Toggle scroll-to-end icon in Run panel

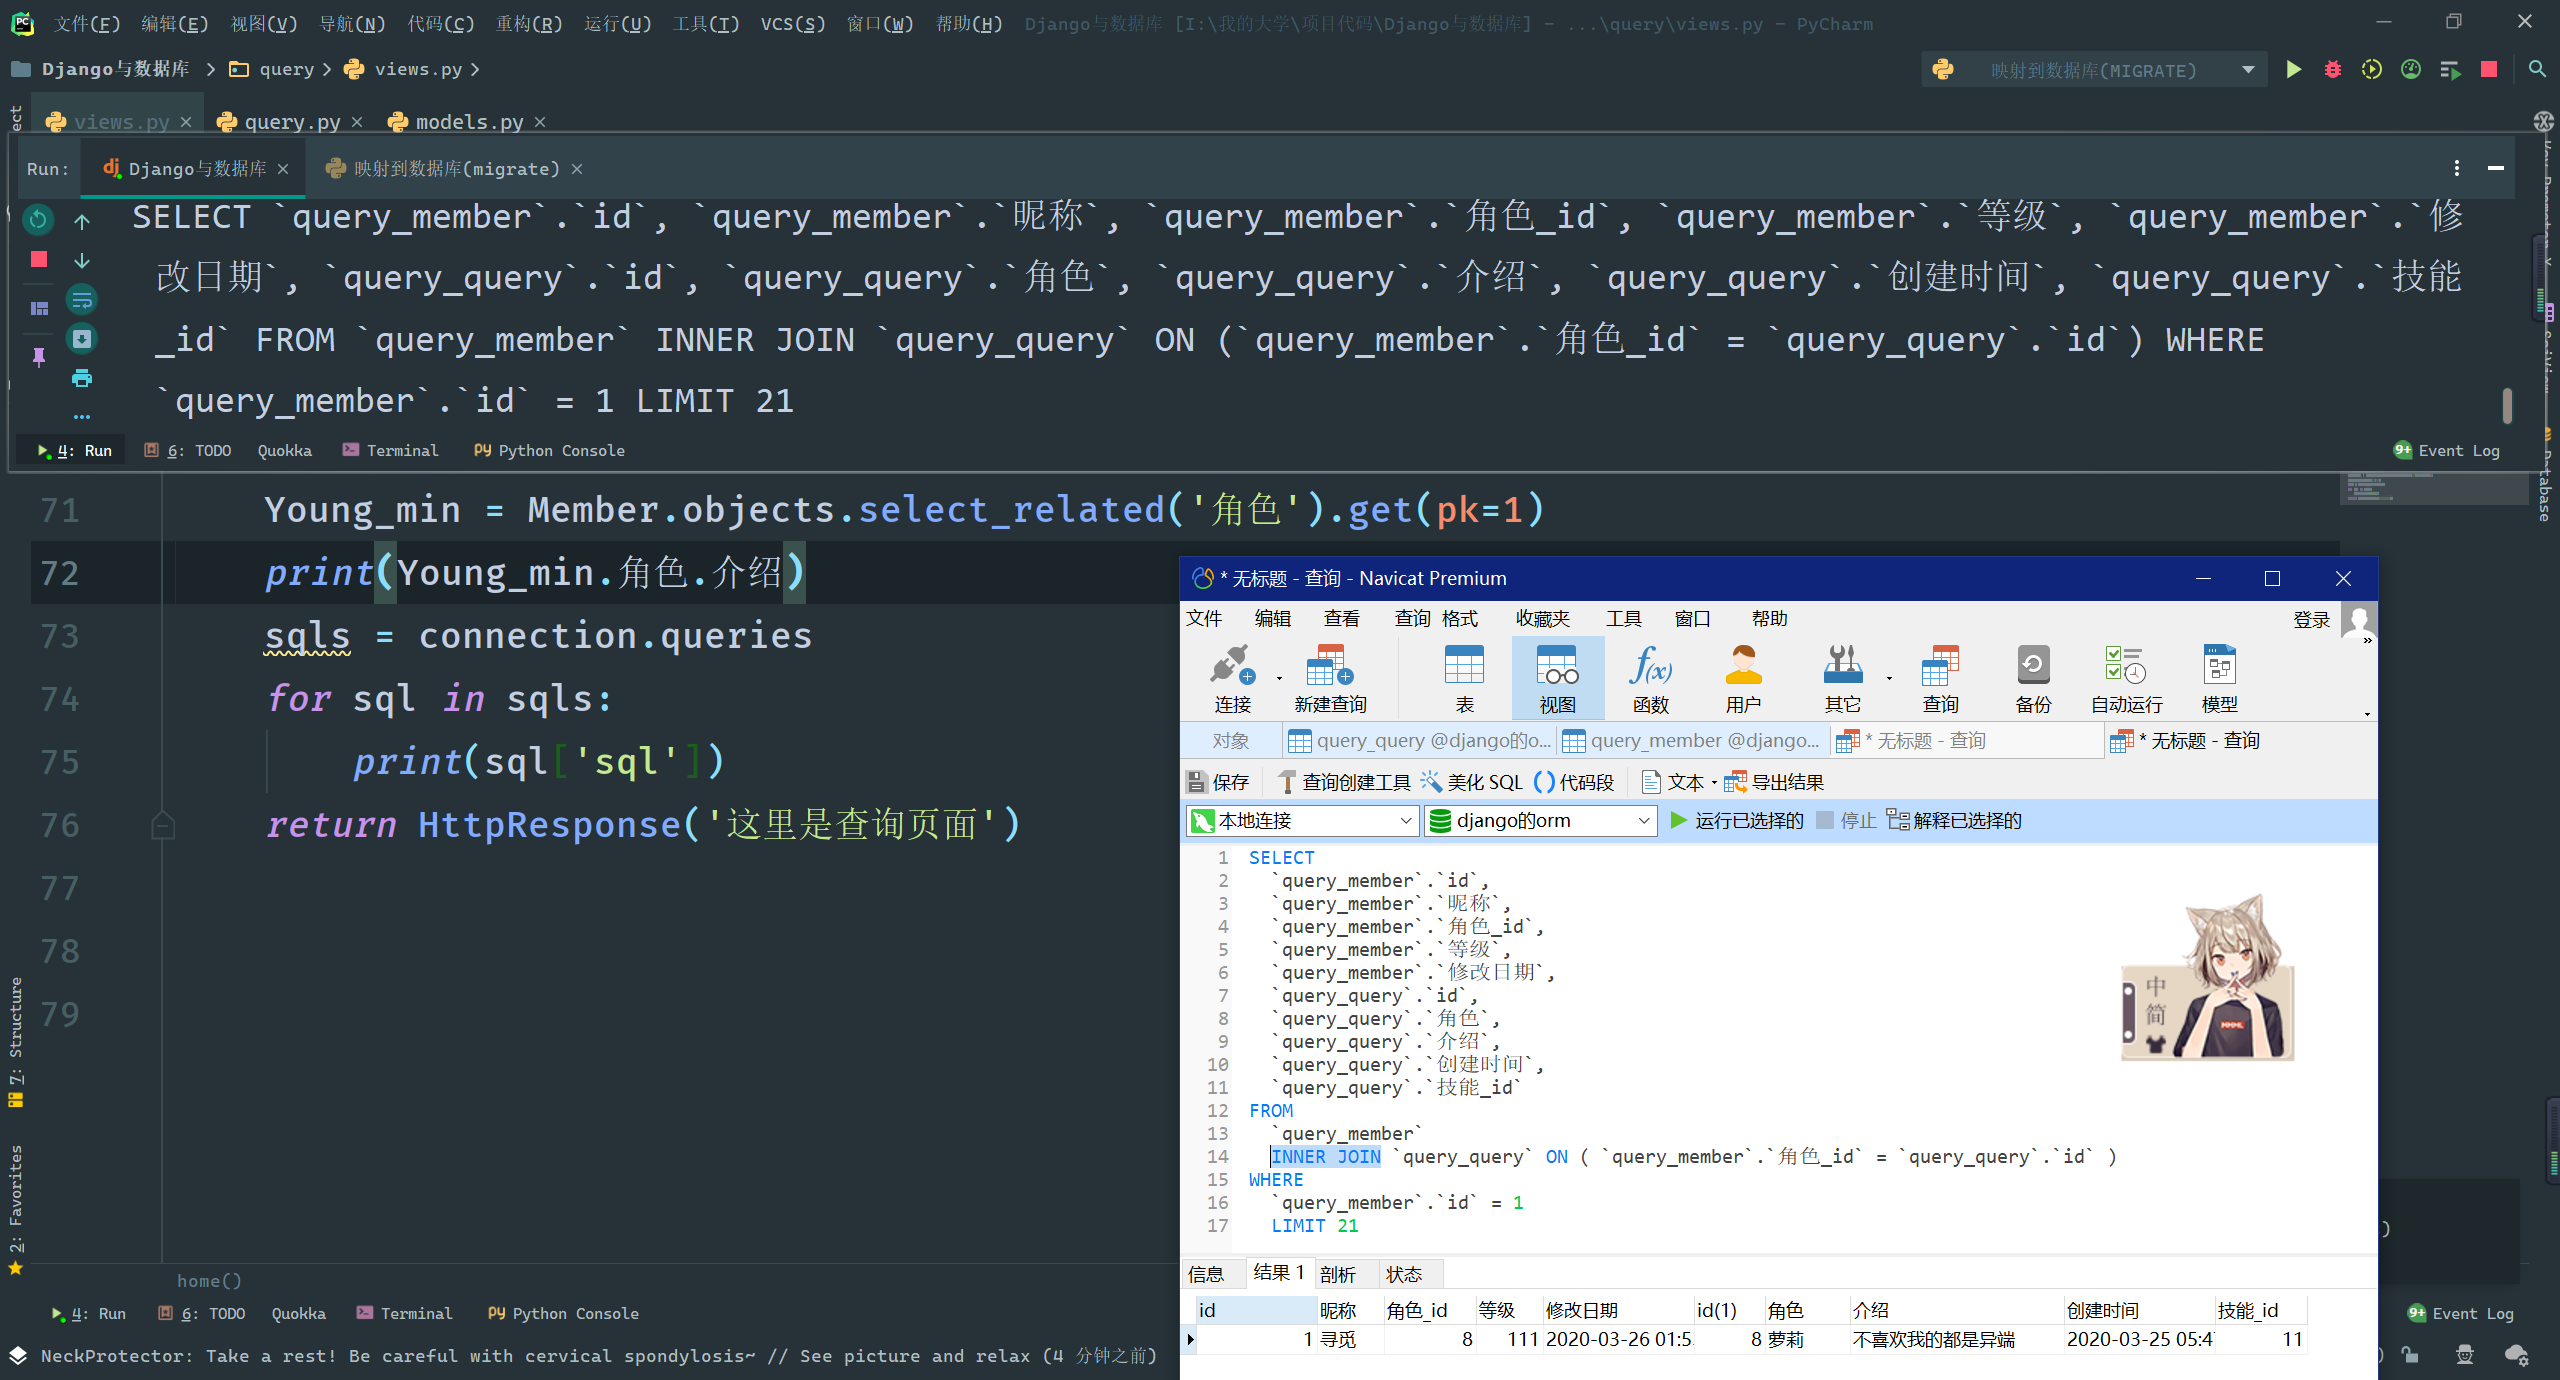point(82,338)
